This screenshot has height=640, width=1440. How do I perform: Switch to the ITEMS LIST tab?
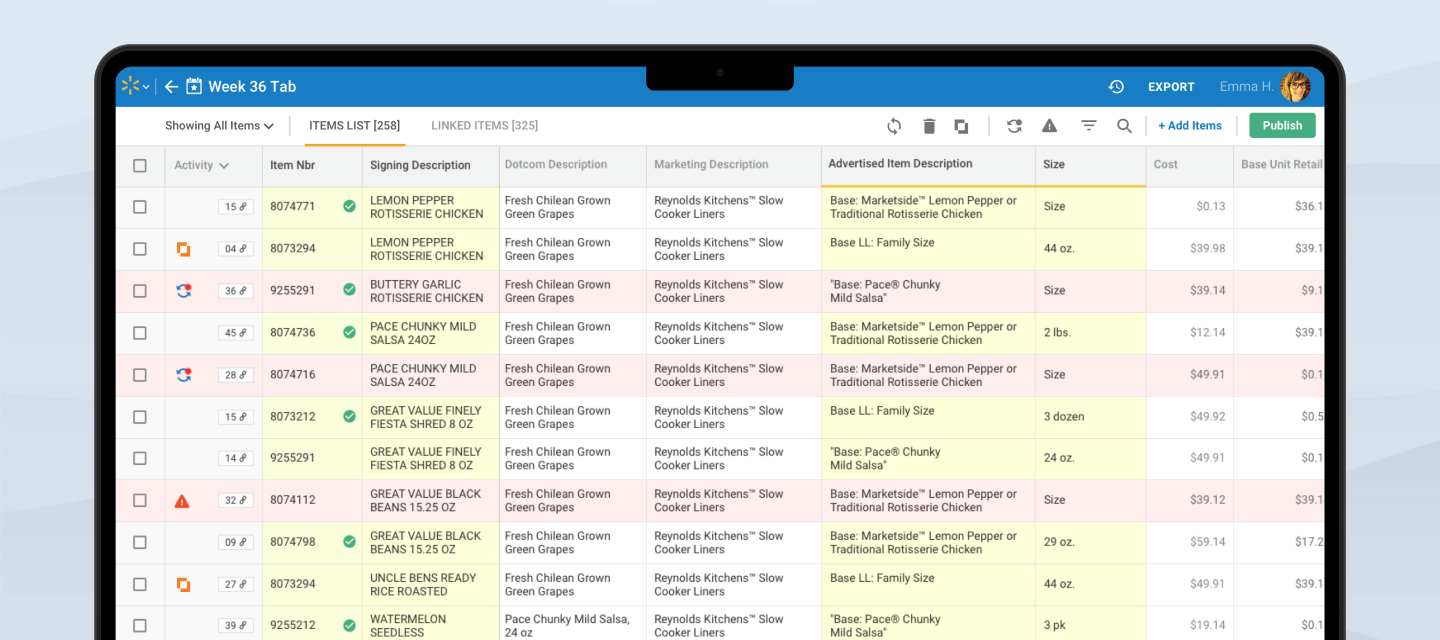[354, 126]
